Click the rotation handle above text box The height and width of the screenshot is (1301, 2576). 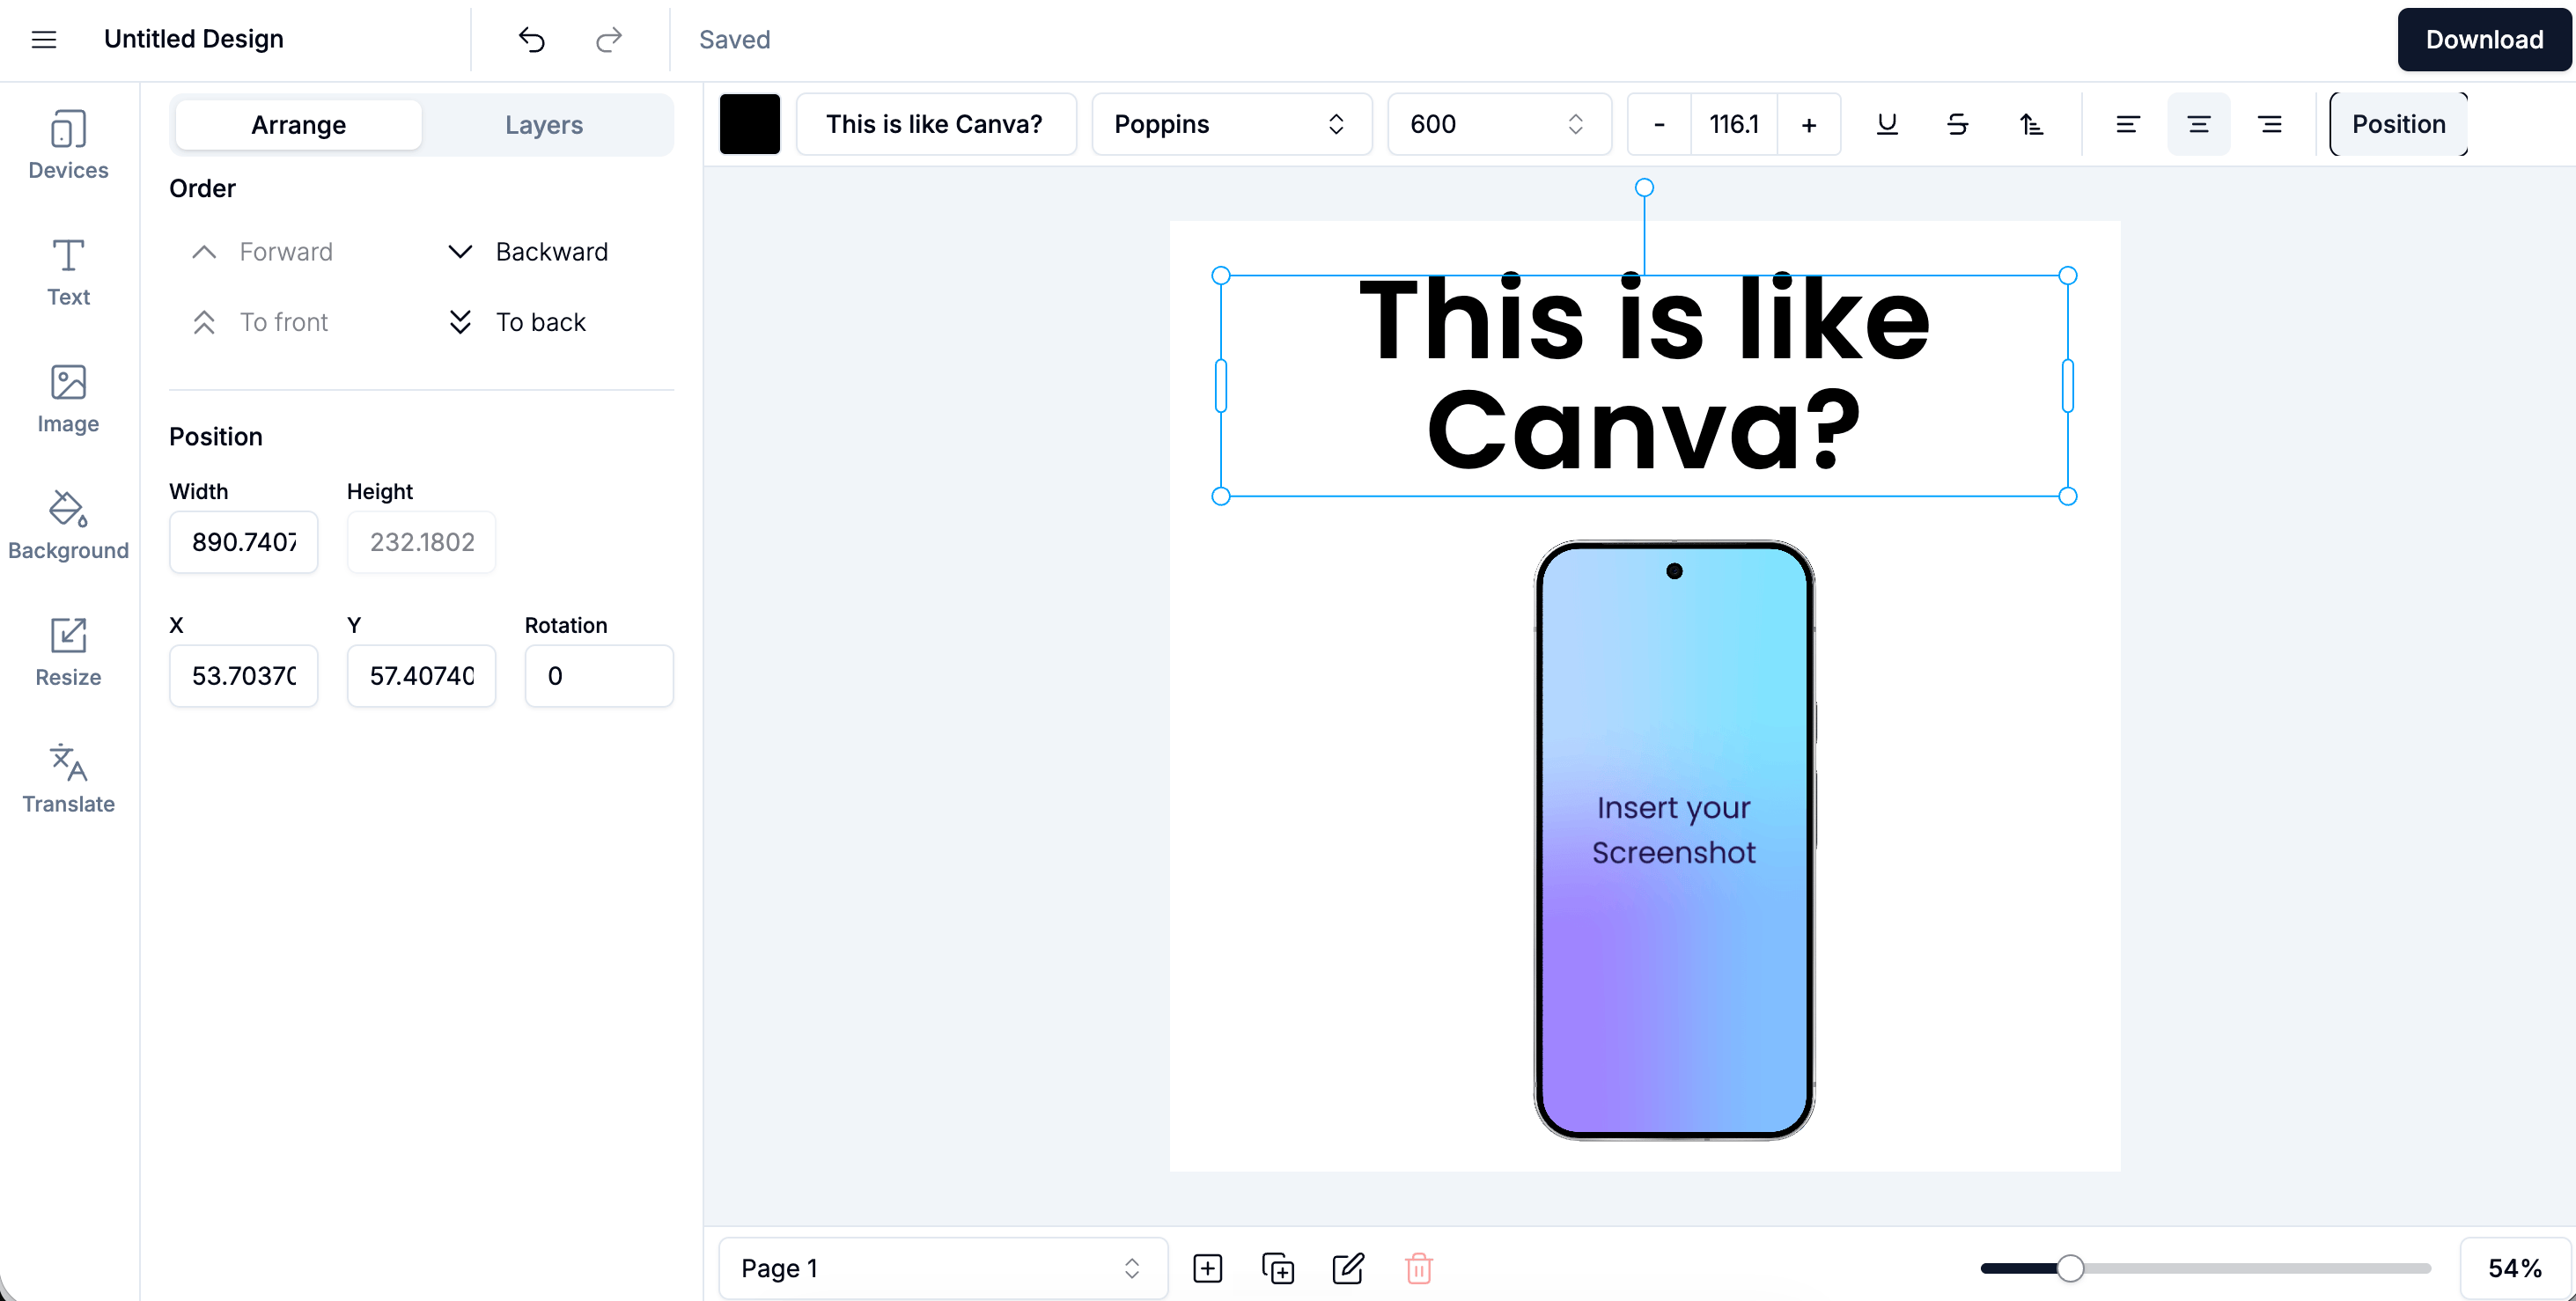[1644, 187]
